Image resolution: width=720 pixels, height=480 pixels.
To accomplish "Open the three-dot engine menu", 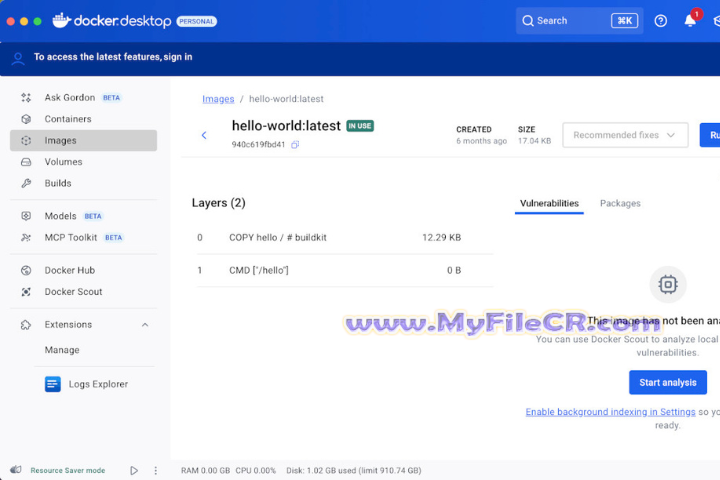I will (x=156, y=470).
